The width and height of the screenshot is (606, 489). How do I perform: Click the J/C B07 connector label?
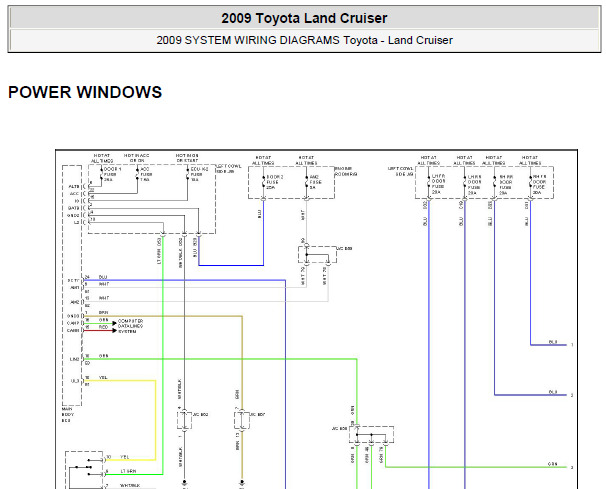257,414
